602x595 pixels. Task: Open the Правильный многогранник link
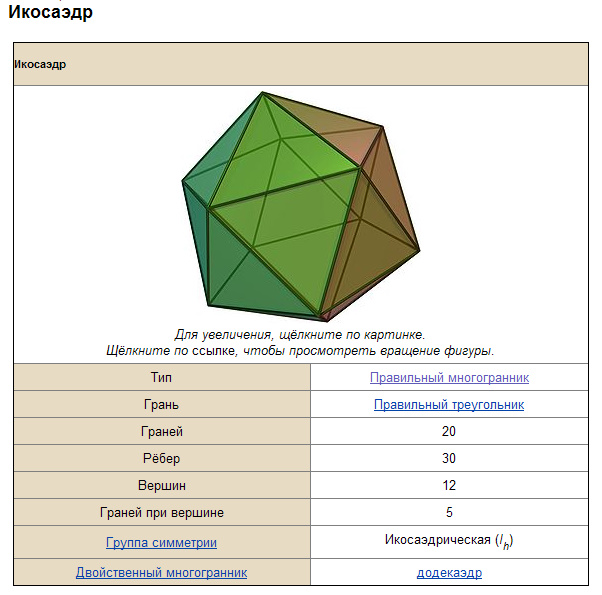point(449,378)
